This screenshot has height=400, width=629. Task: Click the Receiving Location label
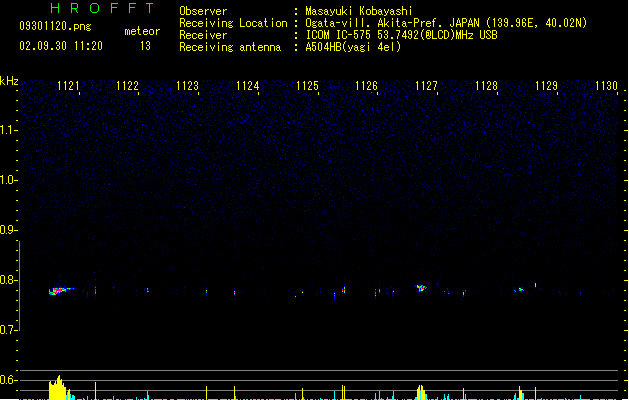[233, 23]
